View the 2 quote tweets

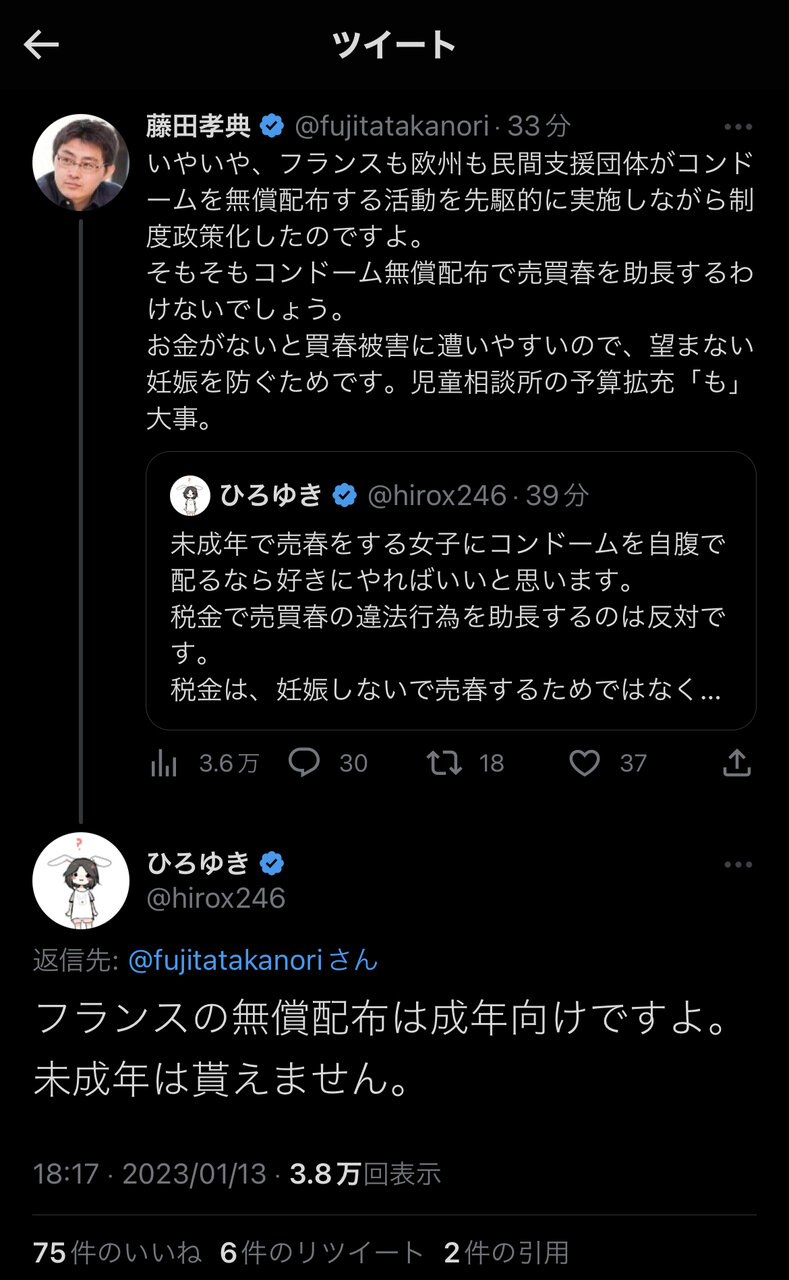click(506, 1252)
